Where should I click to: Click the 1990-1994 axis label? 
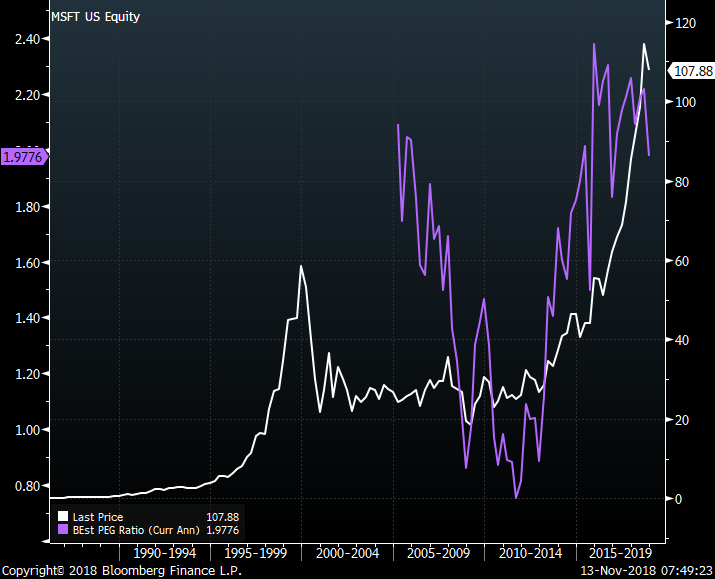point(165,553)
